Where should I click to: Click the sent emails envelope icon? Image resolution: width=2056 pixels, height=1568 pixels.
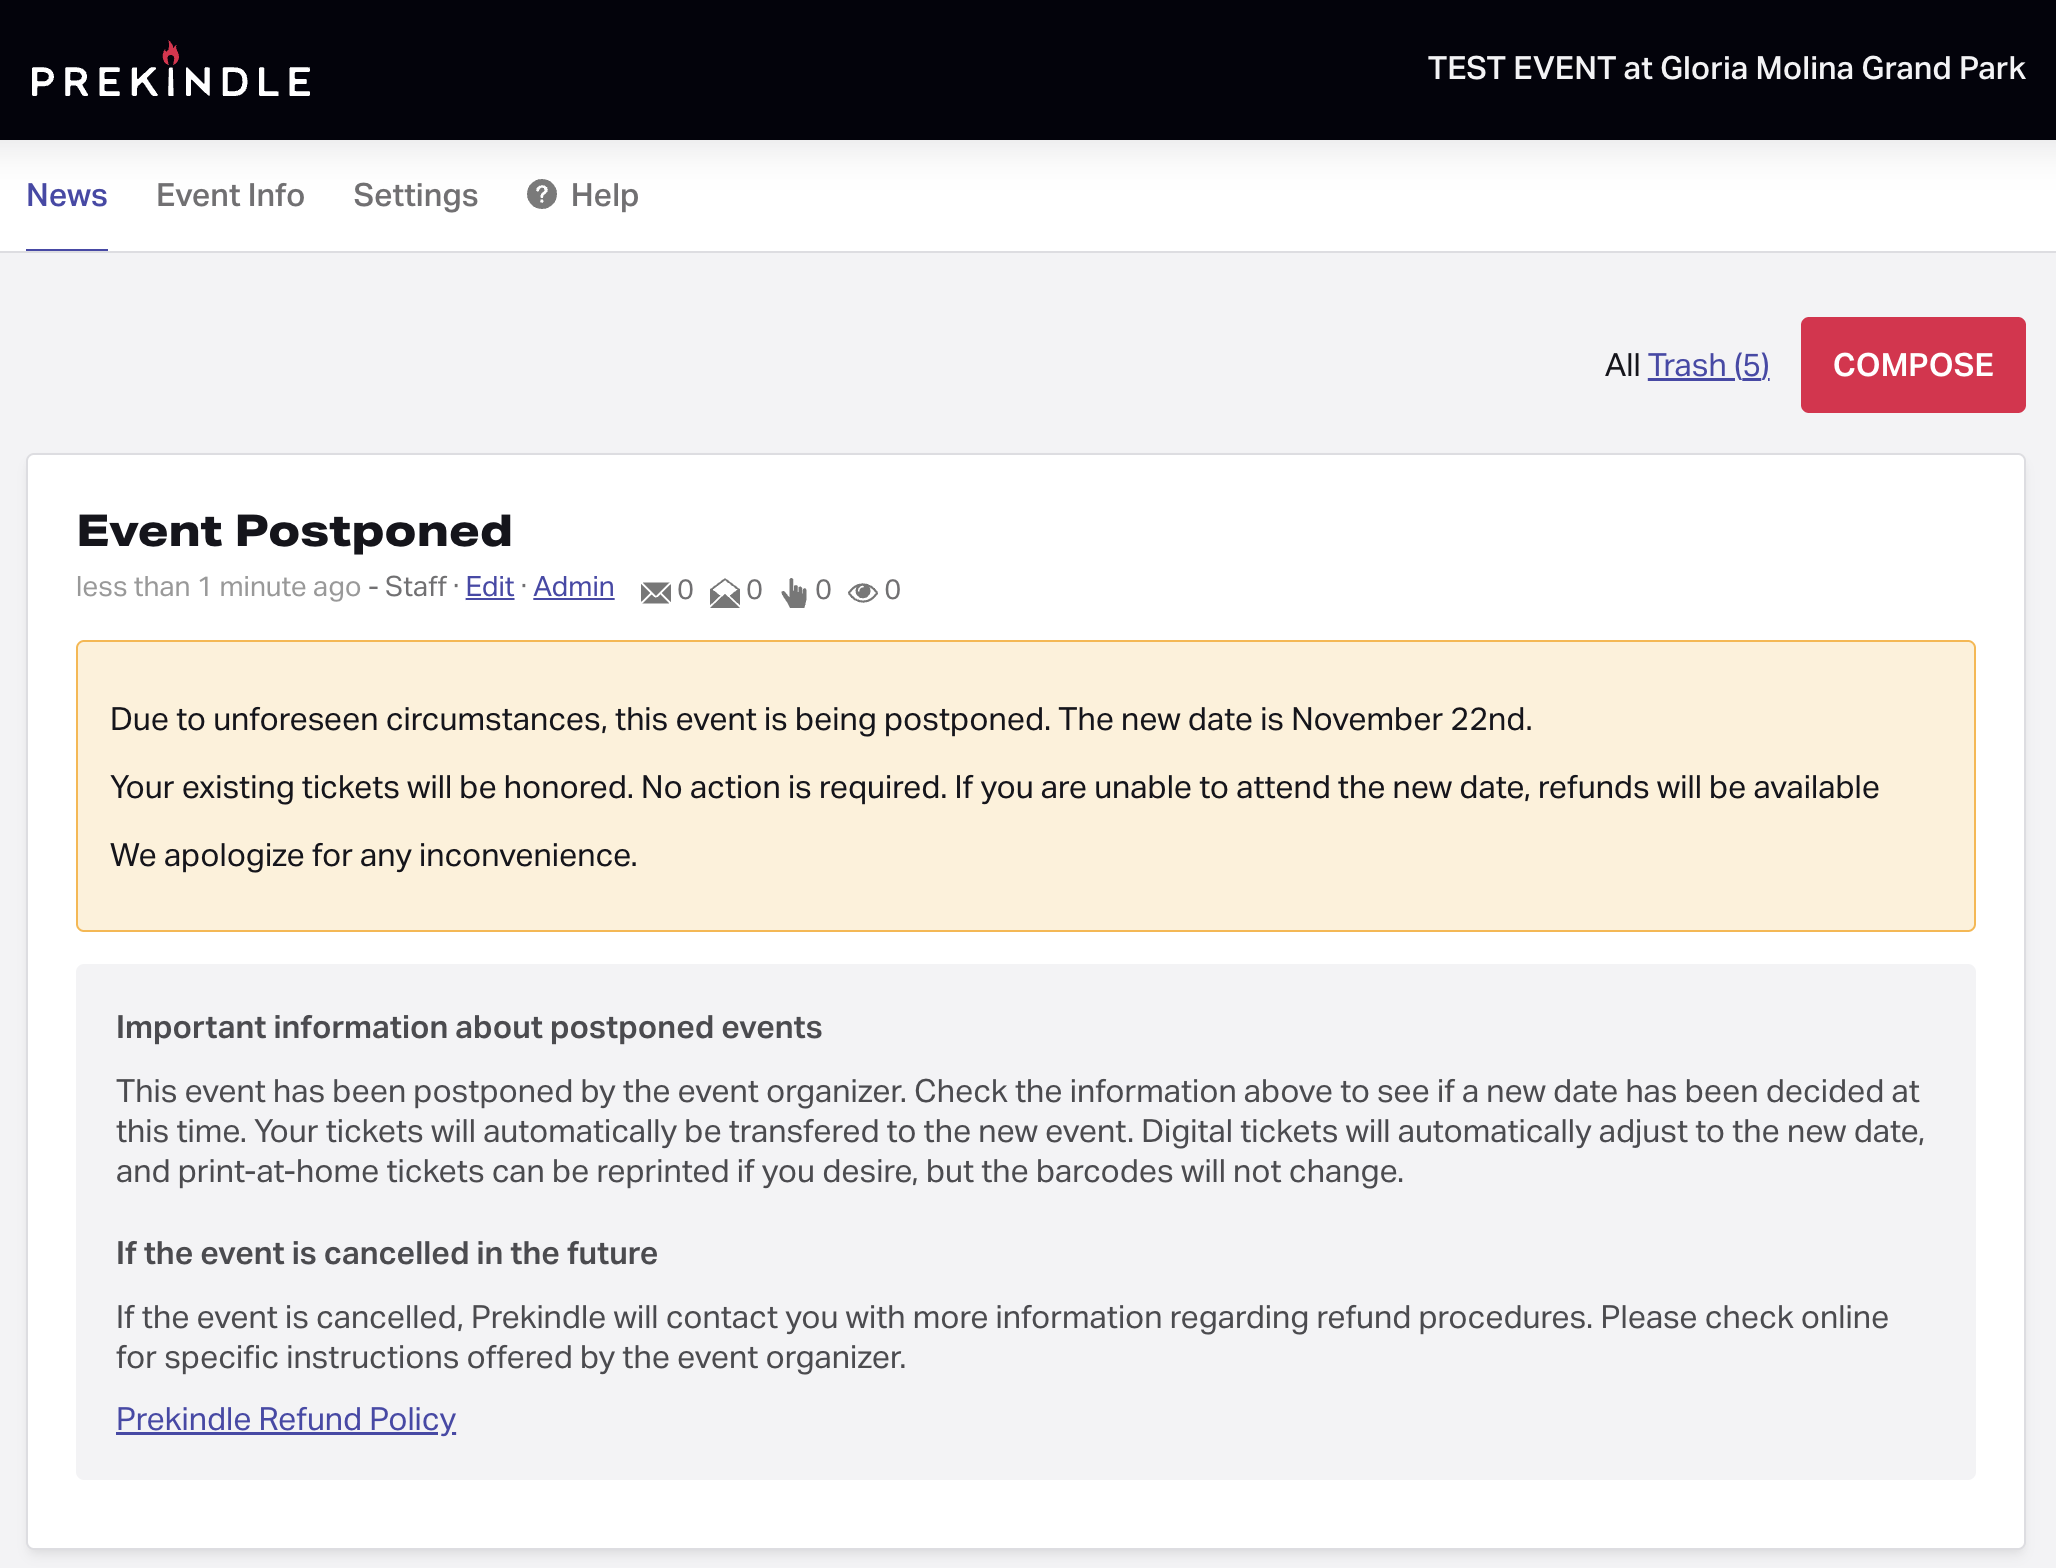coord(655,592)
